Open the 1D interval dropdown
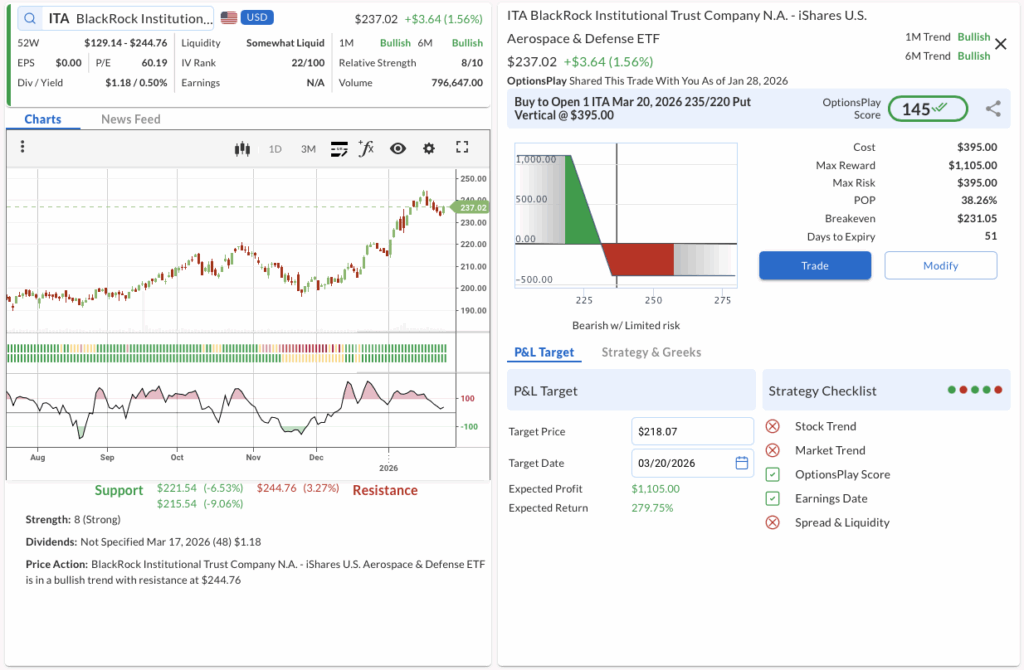The height and width of the screenshot is (670, 1024). 275,149
